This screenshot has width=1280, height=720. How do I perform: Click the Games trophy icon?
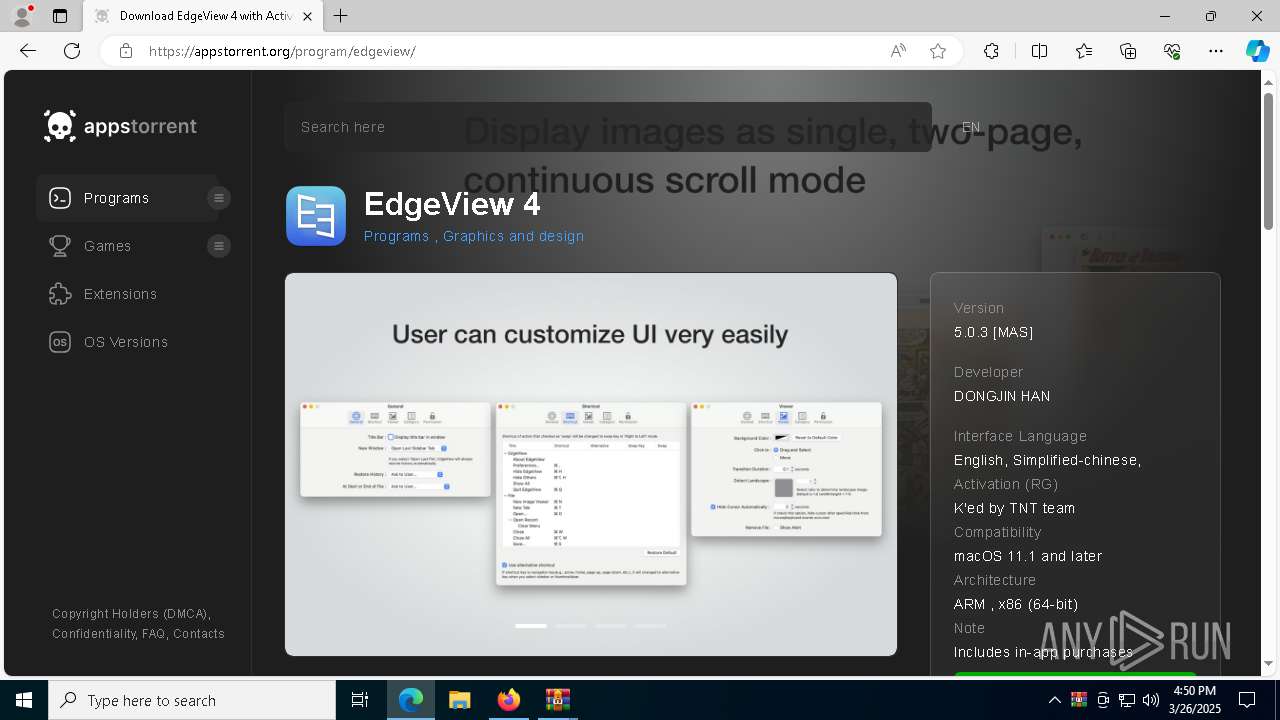60,246
